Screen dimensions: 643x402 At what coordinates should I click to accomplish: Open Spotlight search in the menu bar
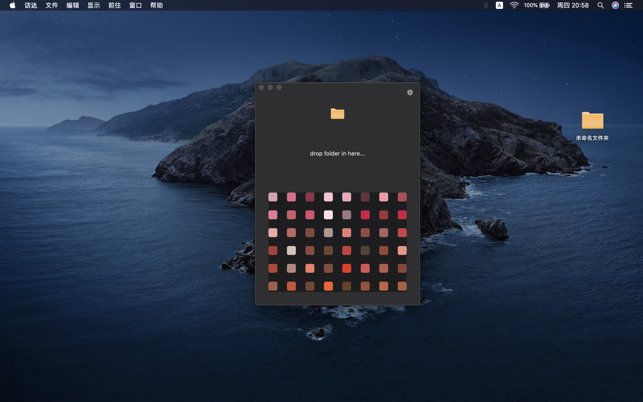click(600, 5)
